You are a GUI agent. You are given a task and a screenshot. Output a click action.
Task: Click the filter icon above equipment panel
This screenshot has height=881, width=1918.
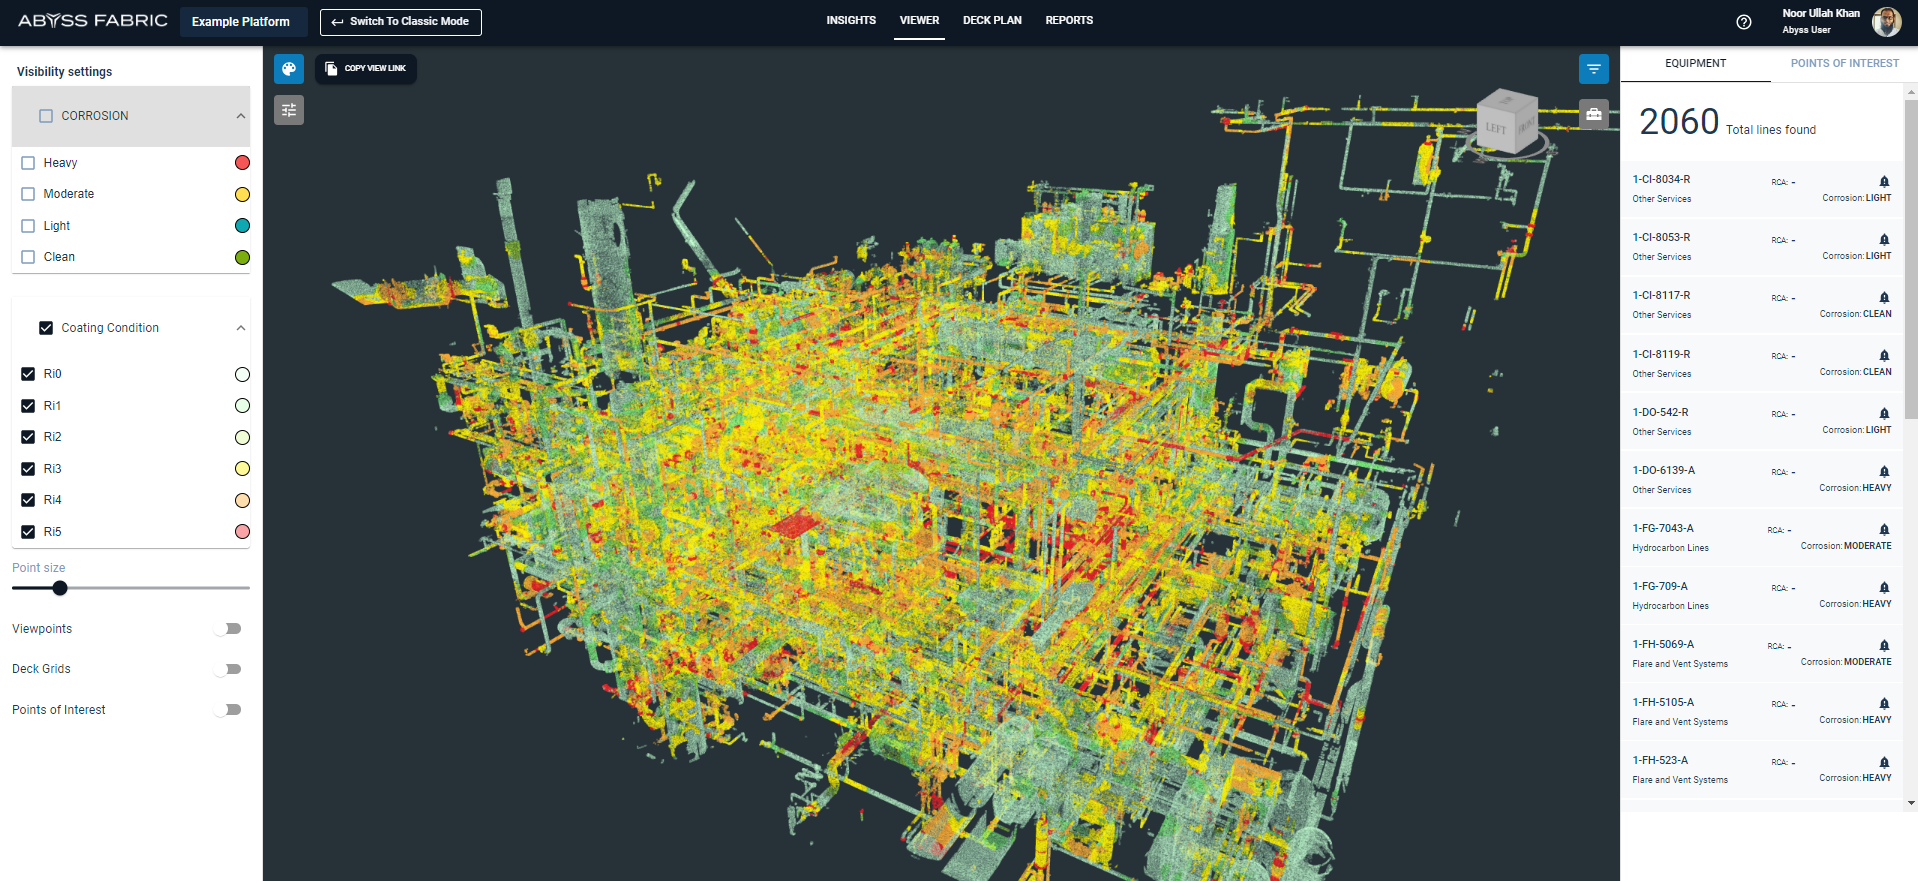point(1593,69)
